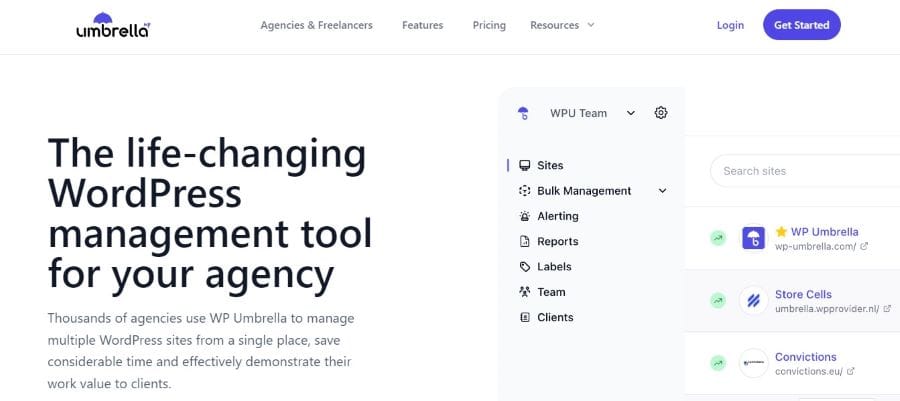Click Store Cells green status icon
The height and width of the screenshot is (401, 900).
[717, 300]
